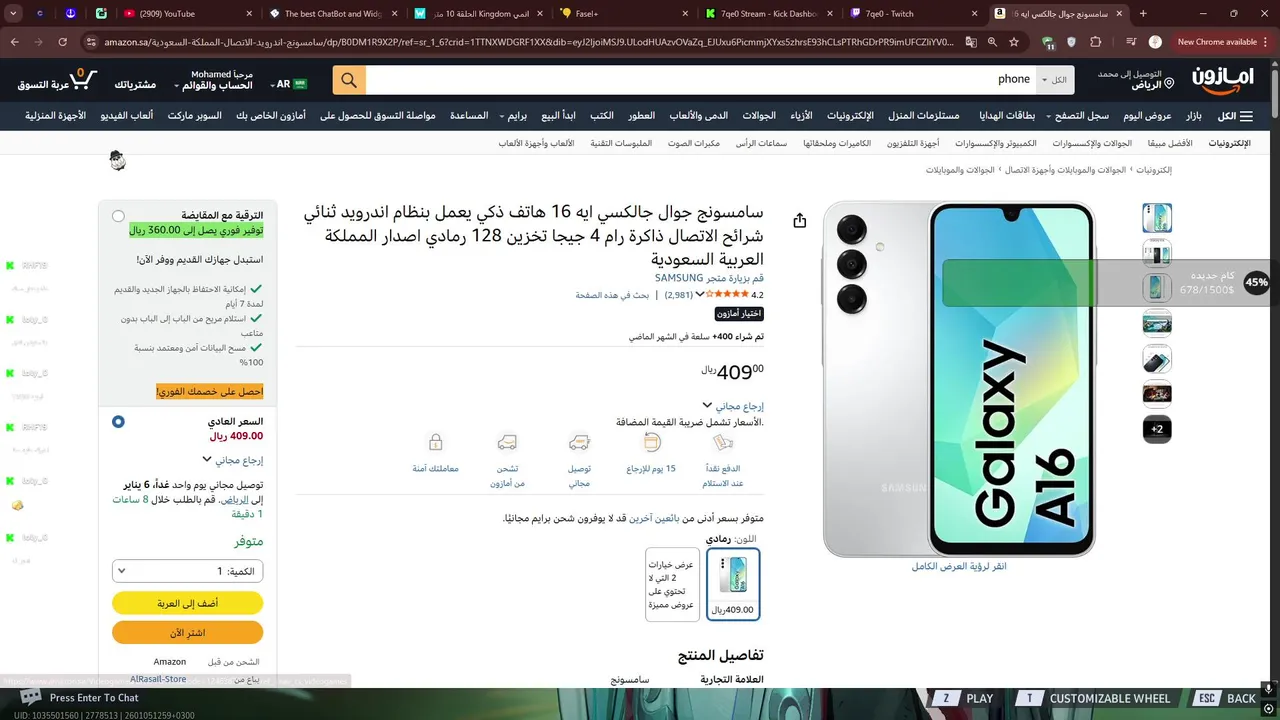The width and height of the screenshot is (1280, 720).
Task: Click New Chrome available update button
Action: click(1217, 42)
